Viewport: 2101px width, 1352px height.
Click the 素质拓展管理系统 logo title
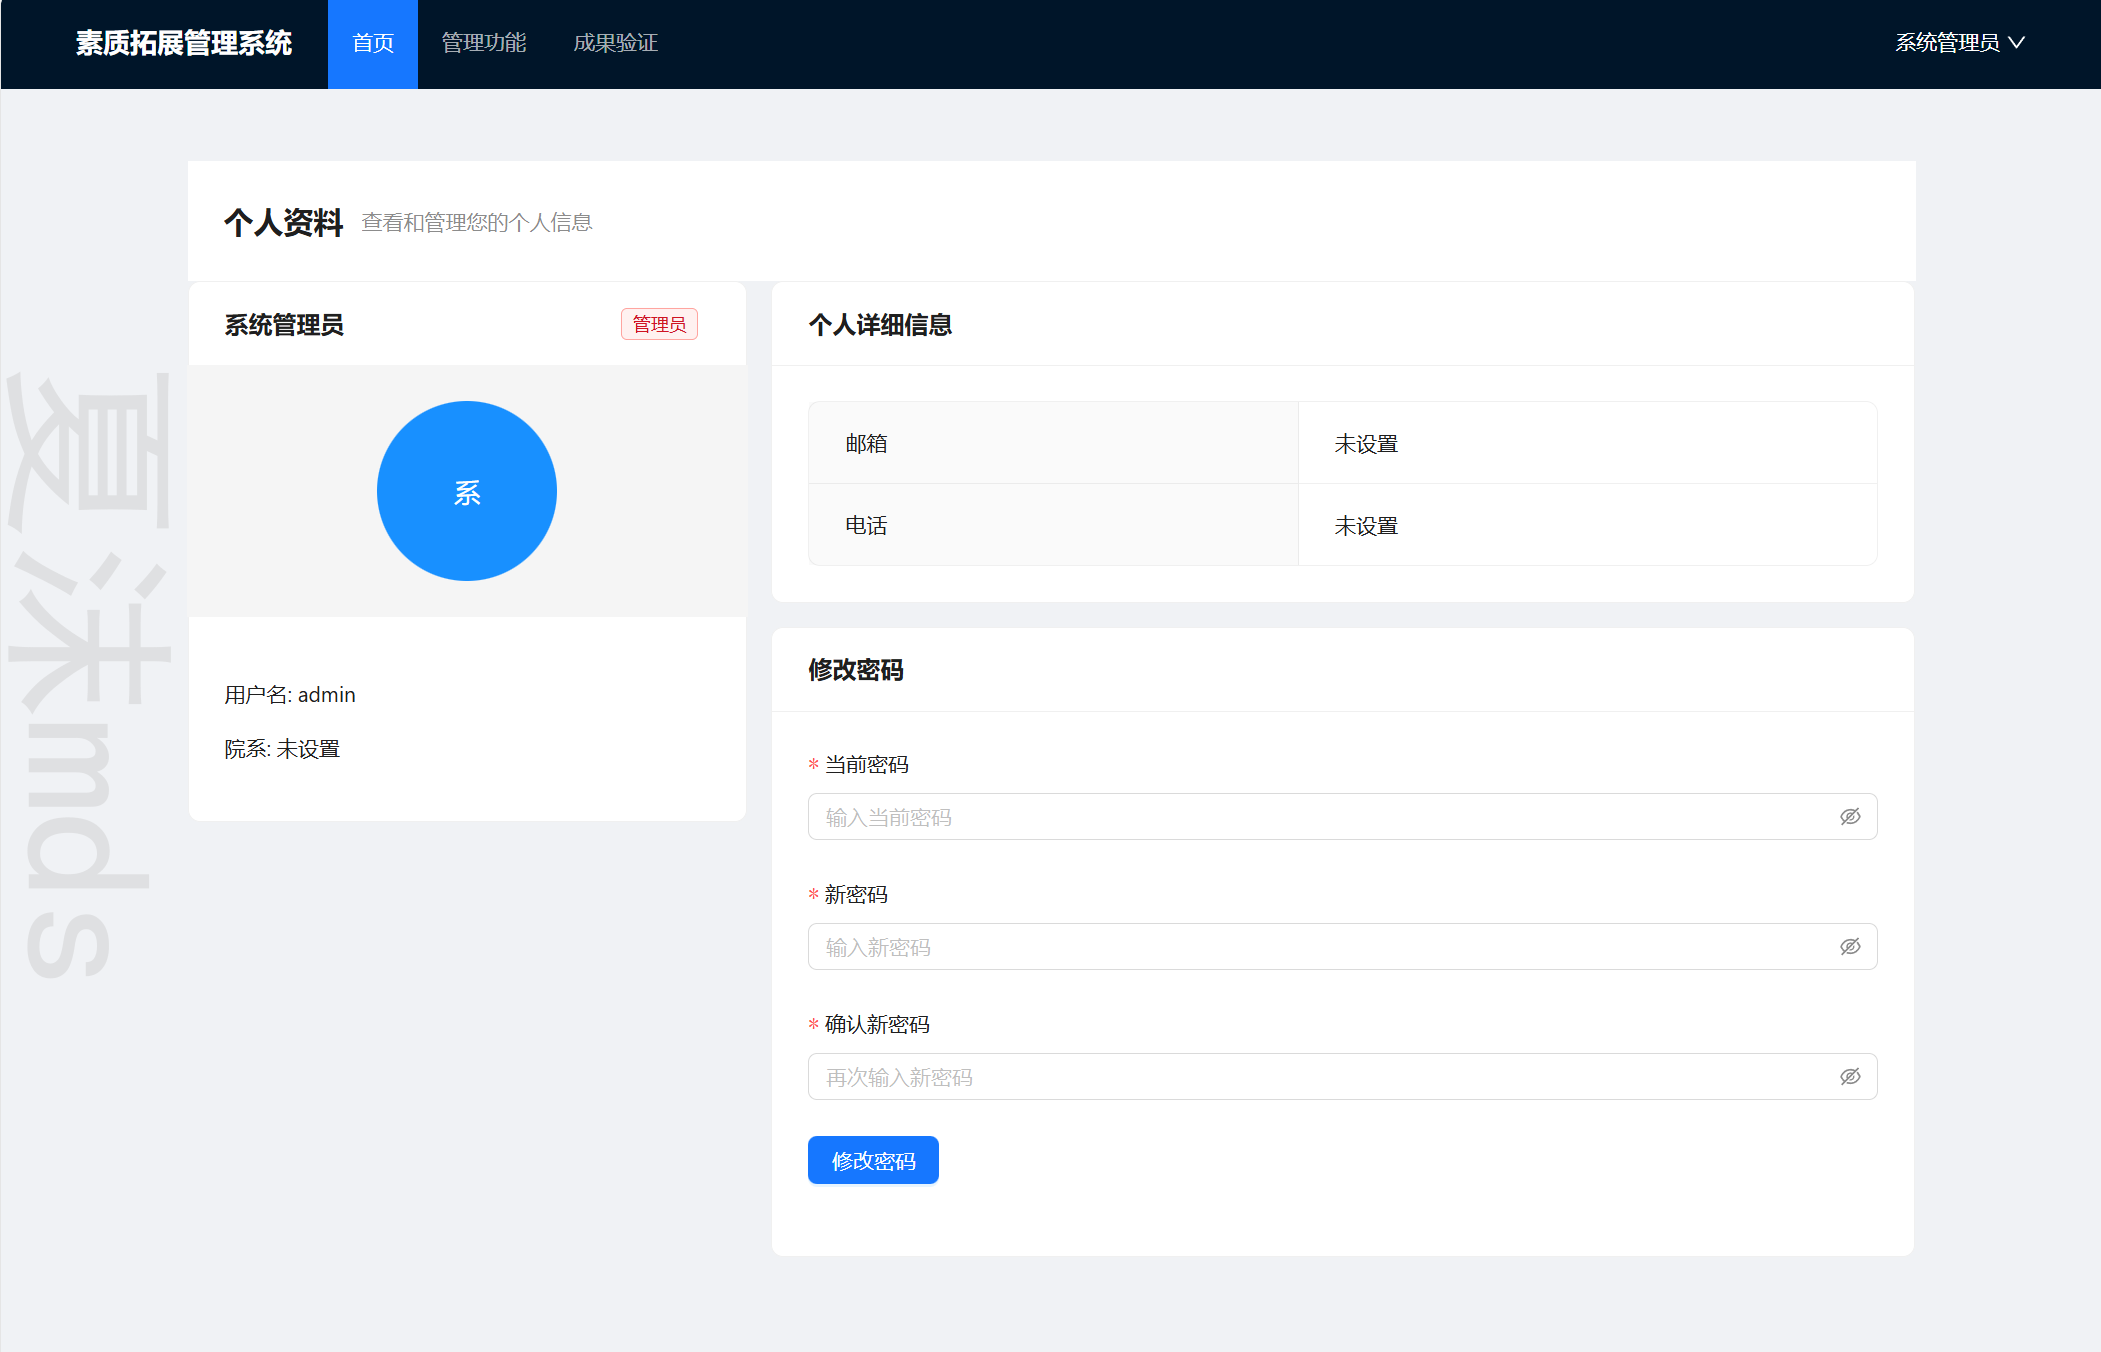pyautogui.click(x=184, y=43)
